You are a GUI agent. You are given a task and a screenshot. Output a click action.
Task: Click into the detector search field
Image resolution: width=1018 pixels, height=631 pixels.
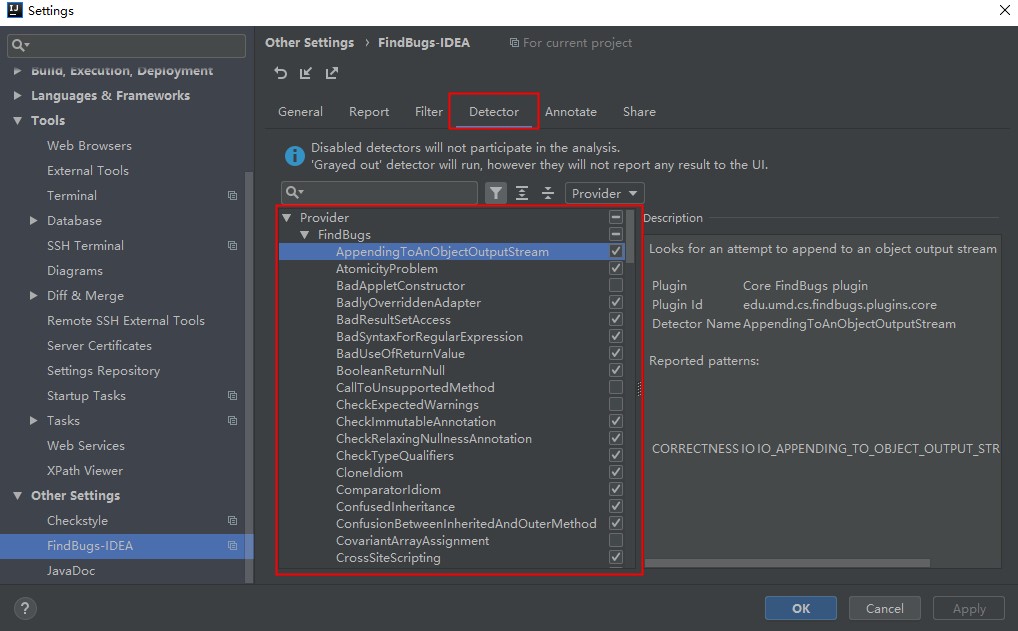(x=379, y=193)
